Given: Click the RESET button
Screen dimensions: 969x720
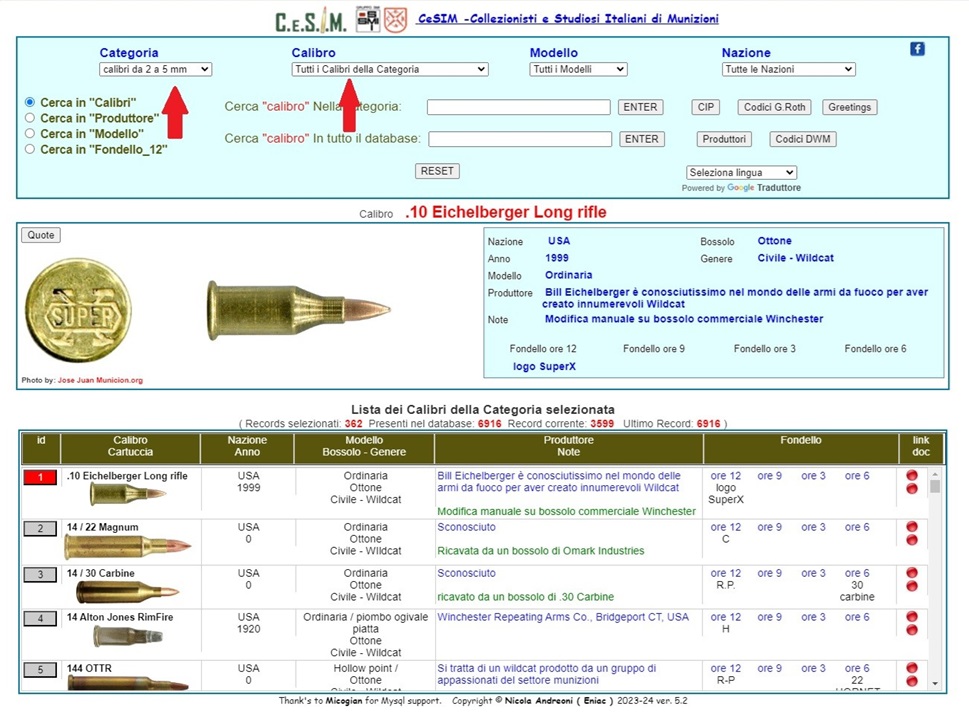Looking at the screenshot, I should tap(437, 171).
